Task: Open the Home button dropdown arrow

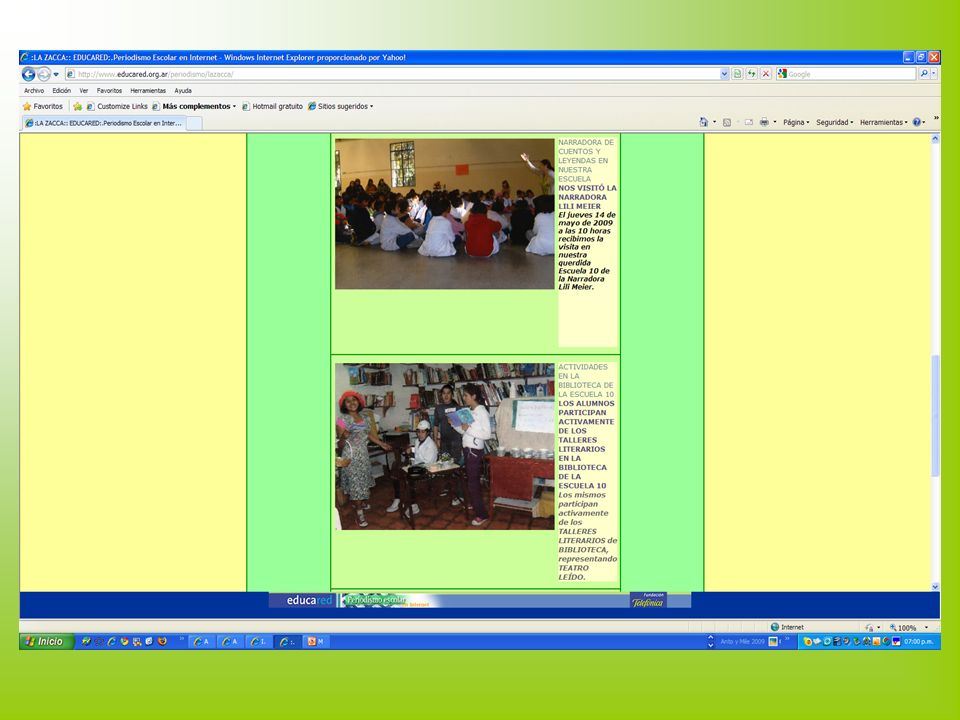Action: tap(714, 122)
